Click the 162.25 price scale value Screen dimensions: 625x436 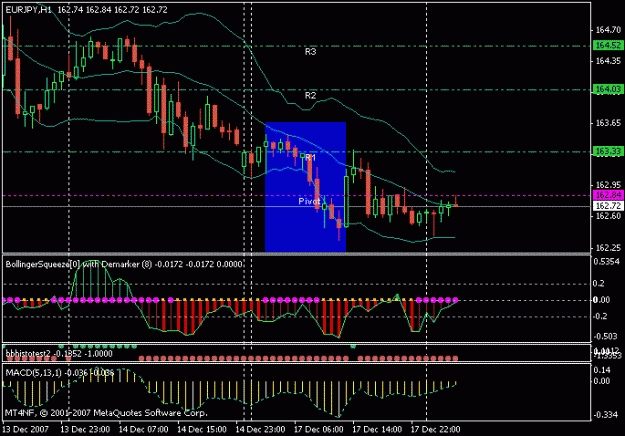pos(608,248)
